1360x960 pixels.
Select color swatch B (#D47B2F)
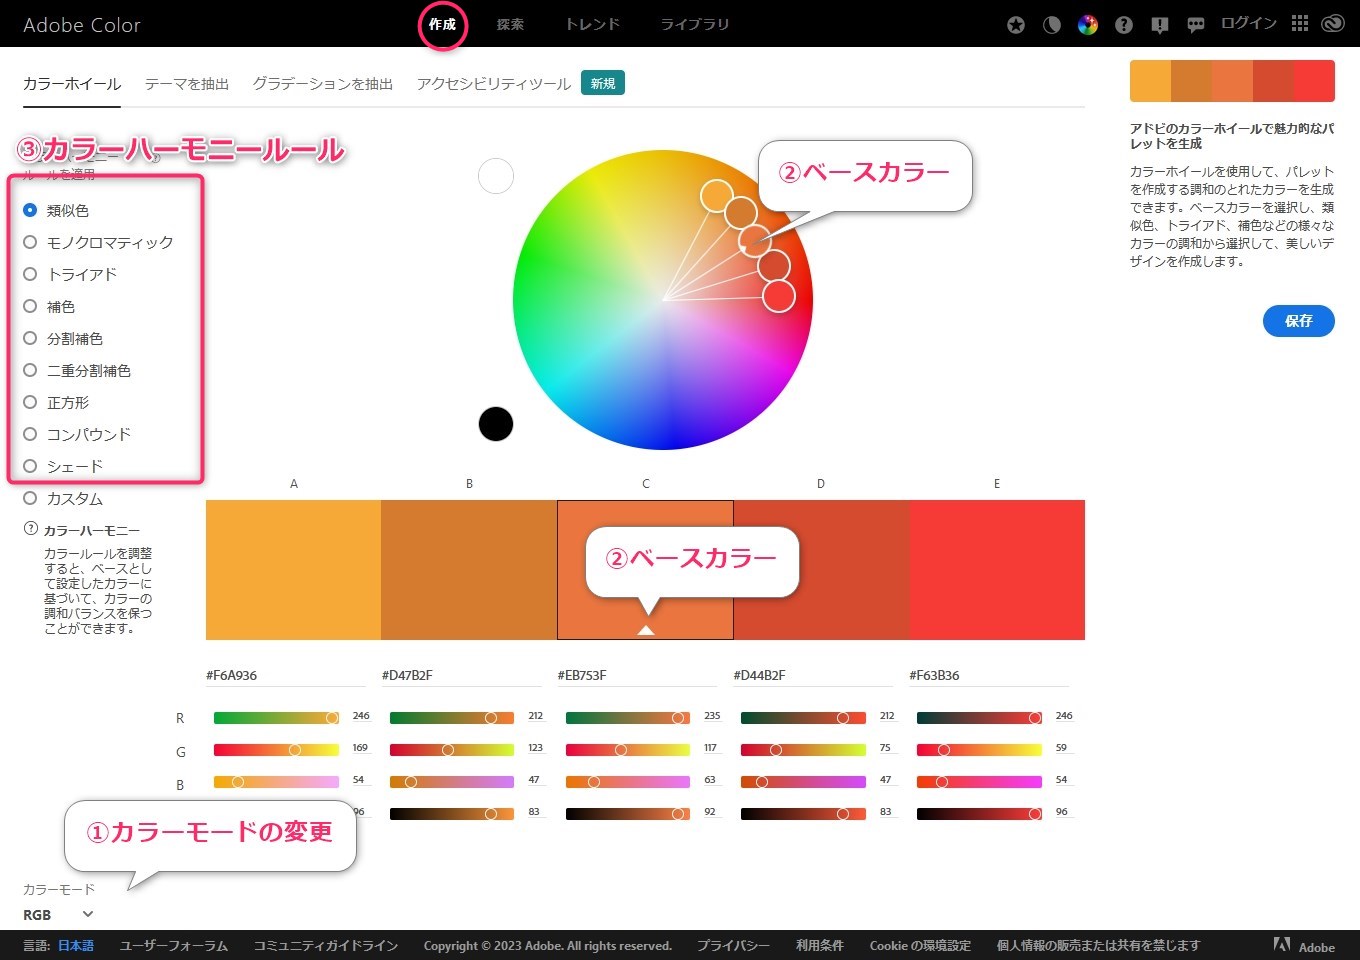click(x=469, y=570)
